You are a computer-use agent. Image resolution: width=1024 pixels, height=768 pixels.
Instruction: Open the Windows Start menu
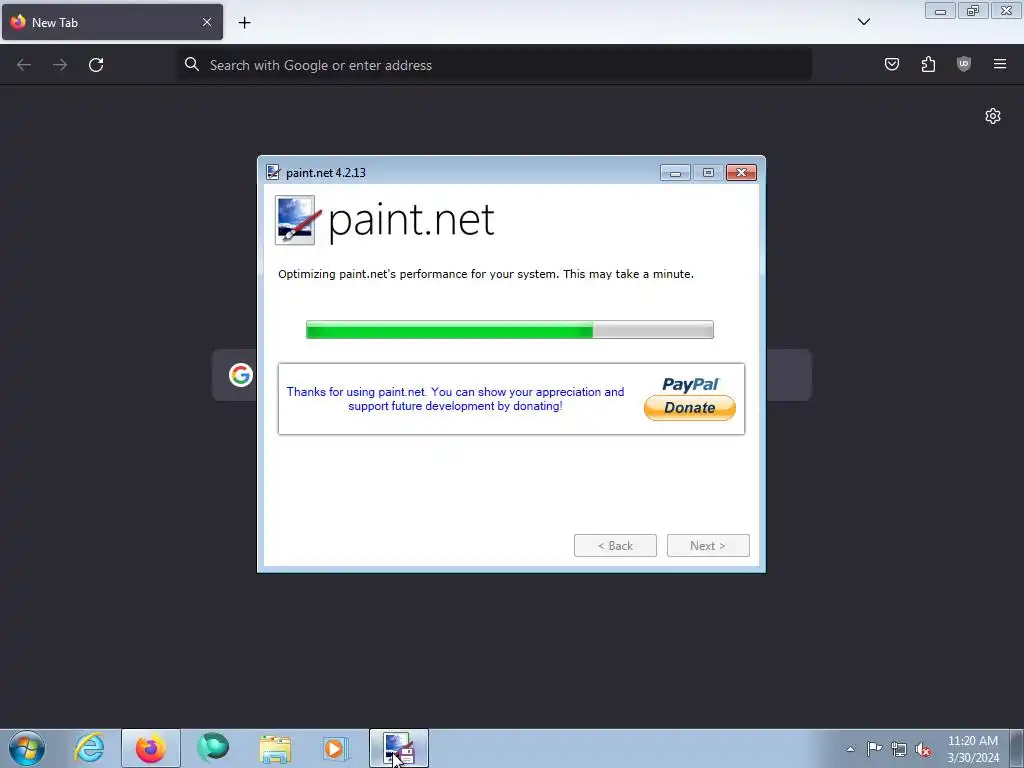27,748
